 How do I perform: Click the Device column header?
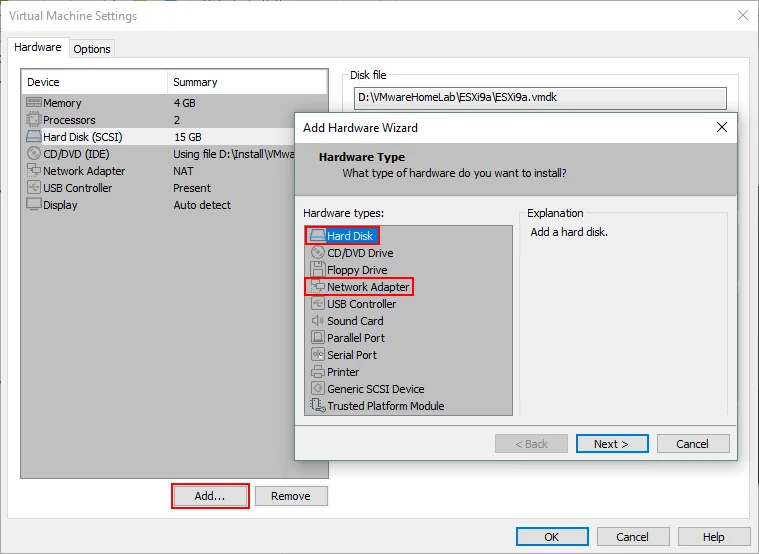pos(94,82)
